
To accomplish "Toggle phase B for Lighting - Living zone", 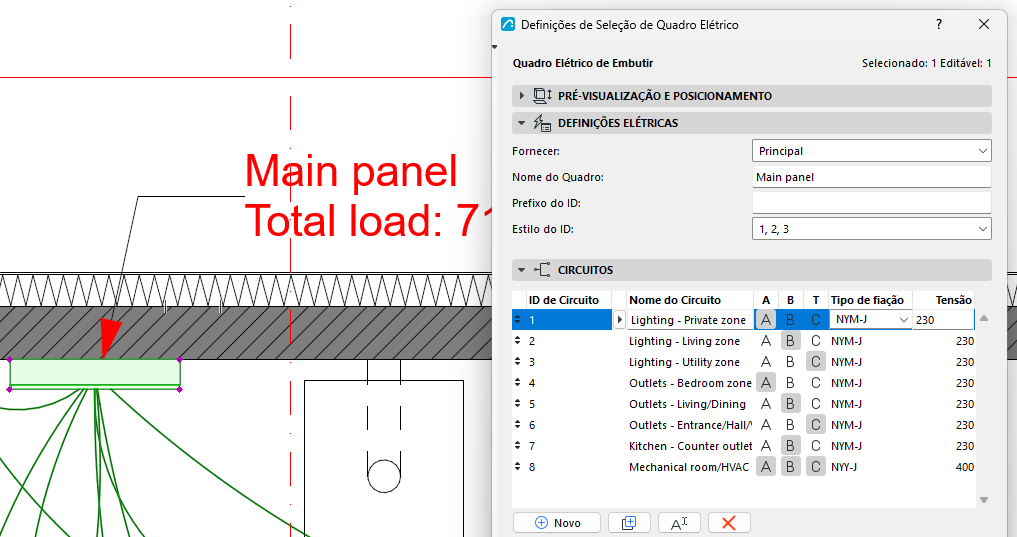I will coord(790,340).
